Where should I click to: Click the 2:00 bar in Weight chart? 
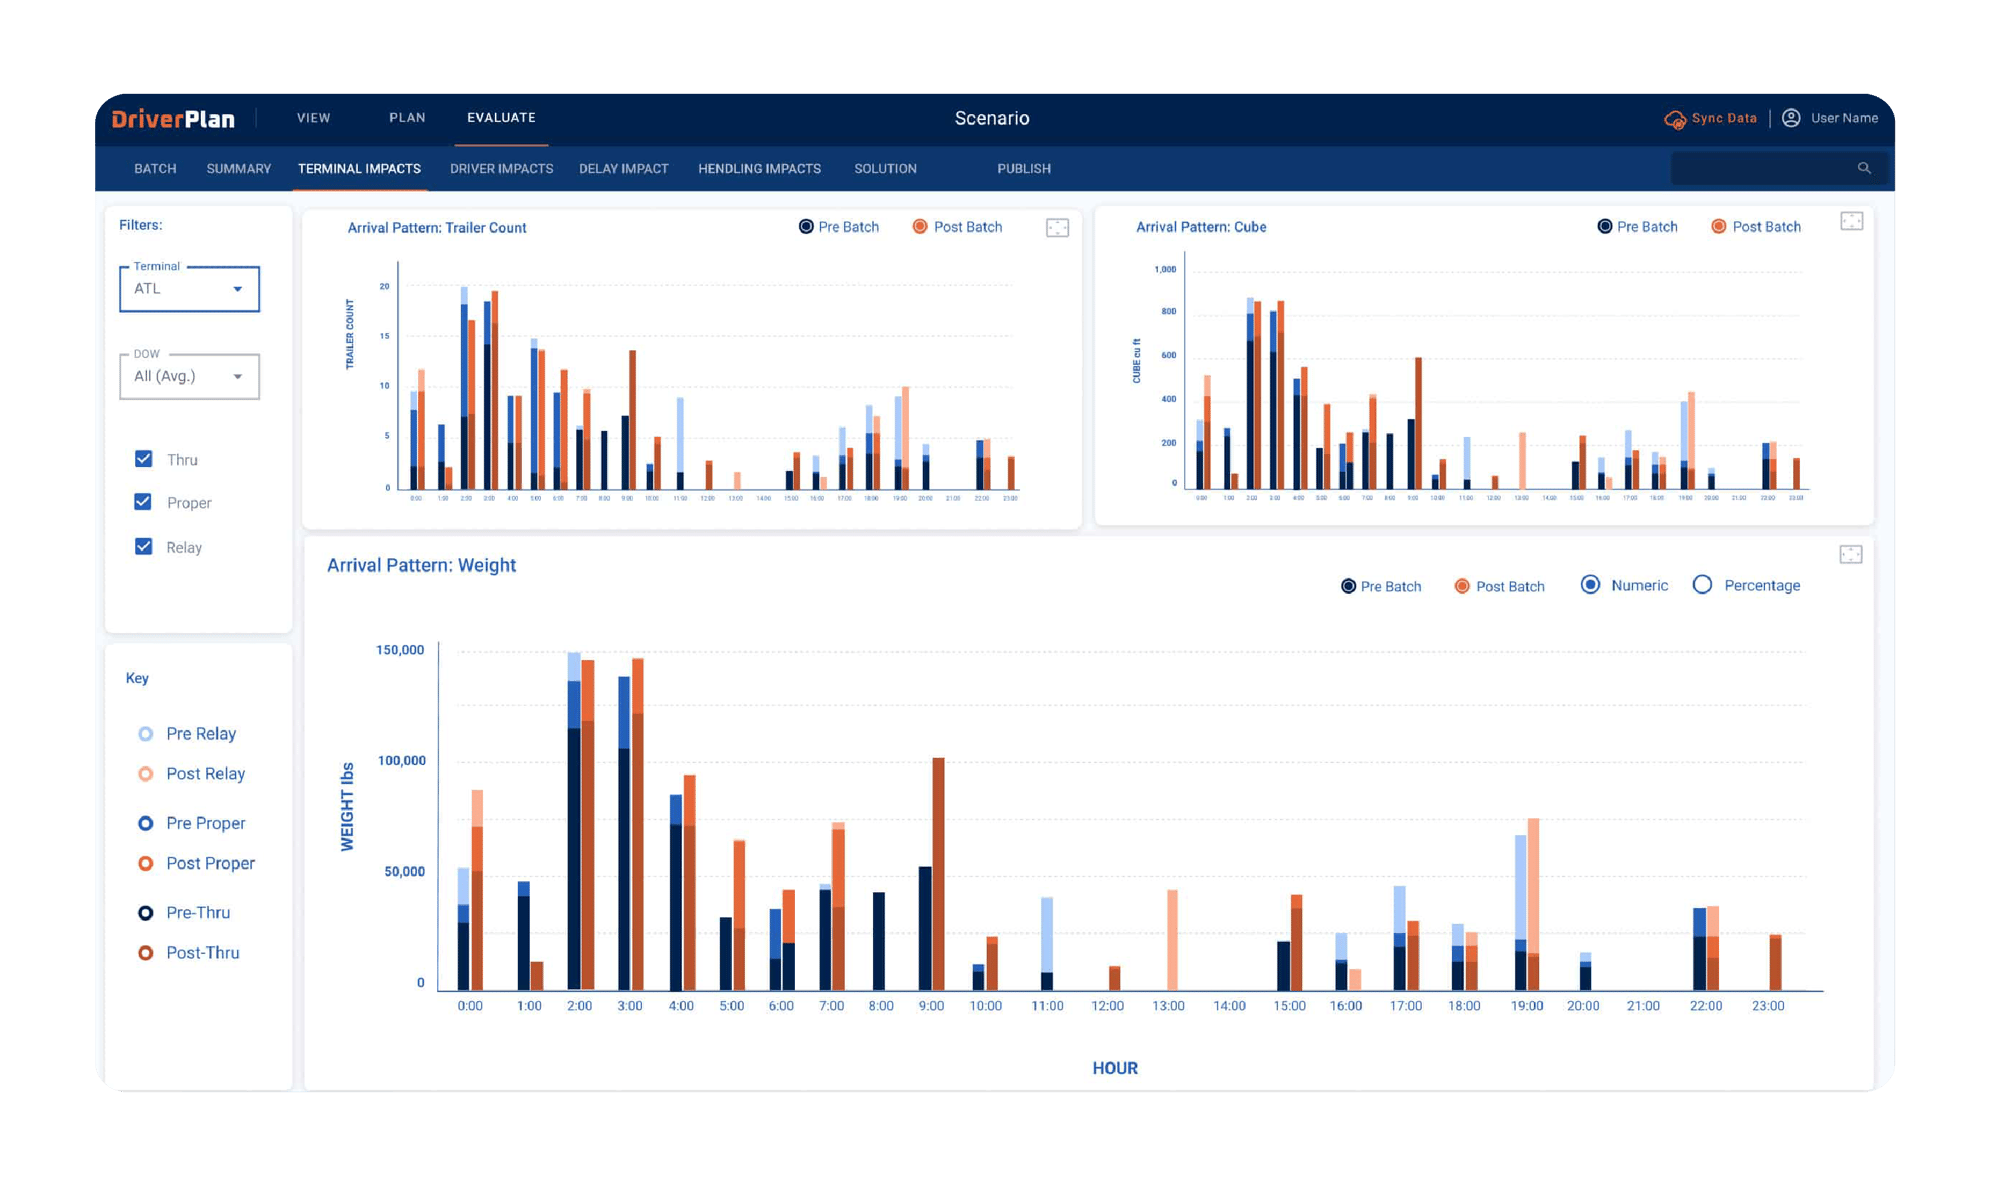pos(581,821)
